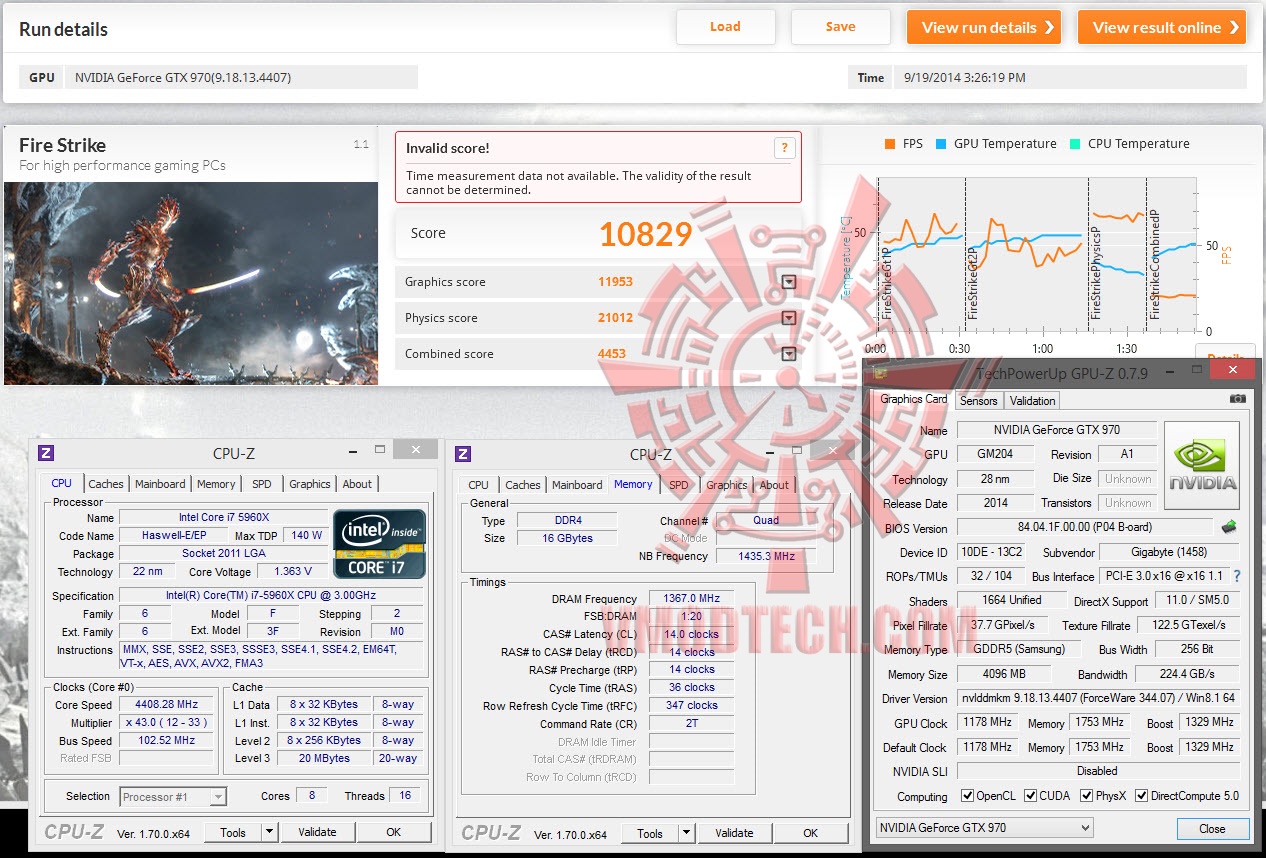Switch to Memory tab in CPU-Z CPU window

216,484
